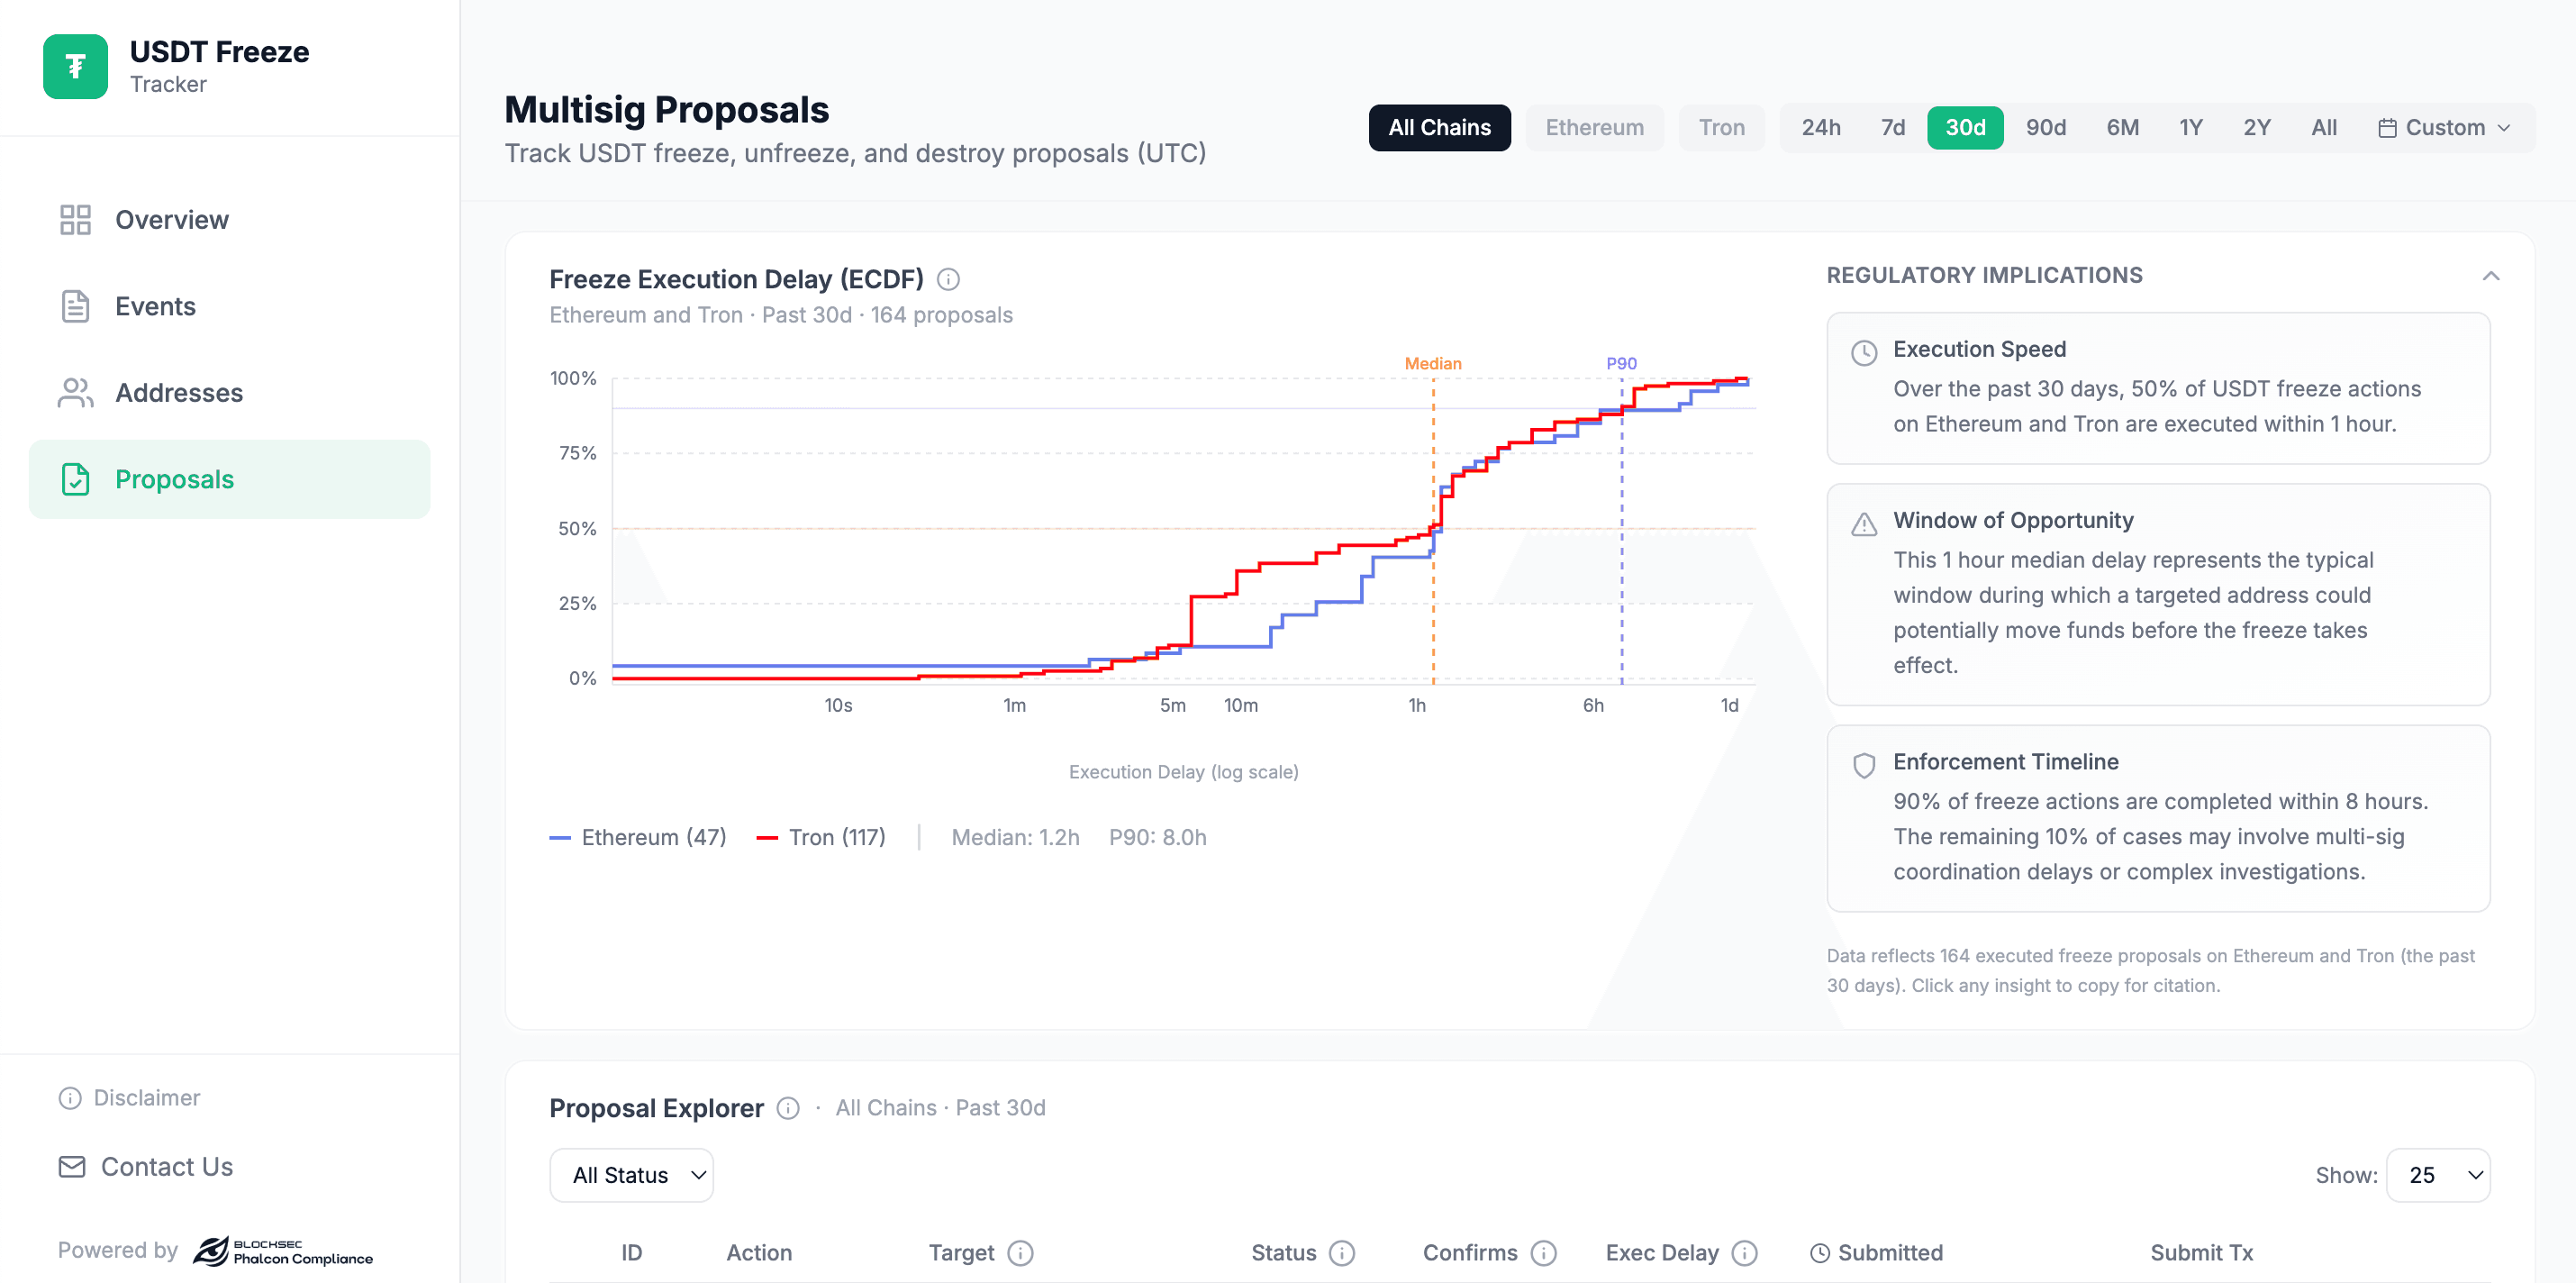The image size is (2576, 1283).
Task: Click the ECDF chart info icon
Action: tap(948, 280)
